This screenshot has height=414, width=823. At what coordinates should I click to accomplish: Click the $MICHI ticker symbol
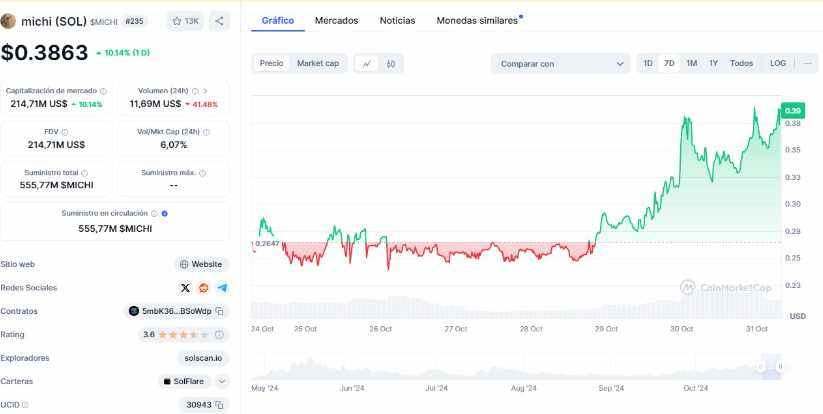(x=104, y=22)
